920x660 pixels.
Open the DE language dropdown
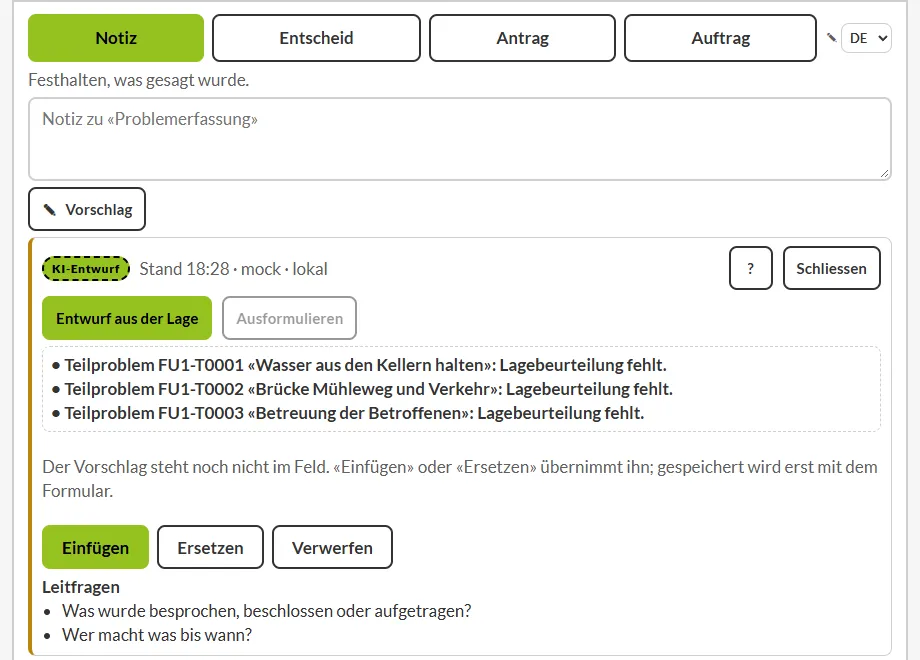(867, 38)
